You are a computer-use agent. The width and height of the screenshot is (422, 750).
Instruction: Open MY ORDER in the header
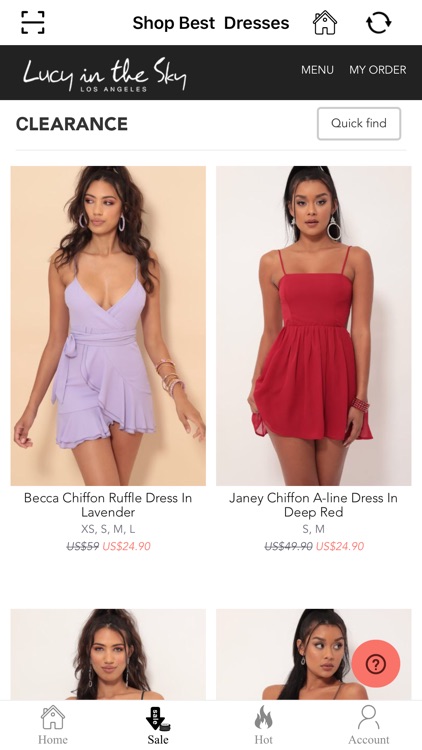(x=378, y=70)
